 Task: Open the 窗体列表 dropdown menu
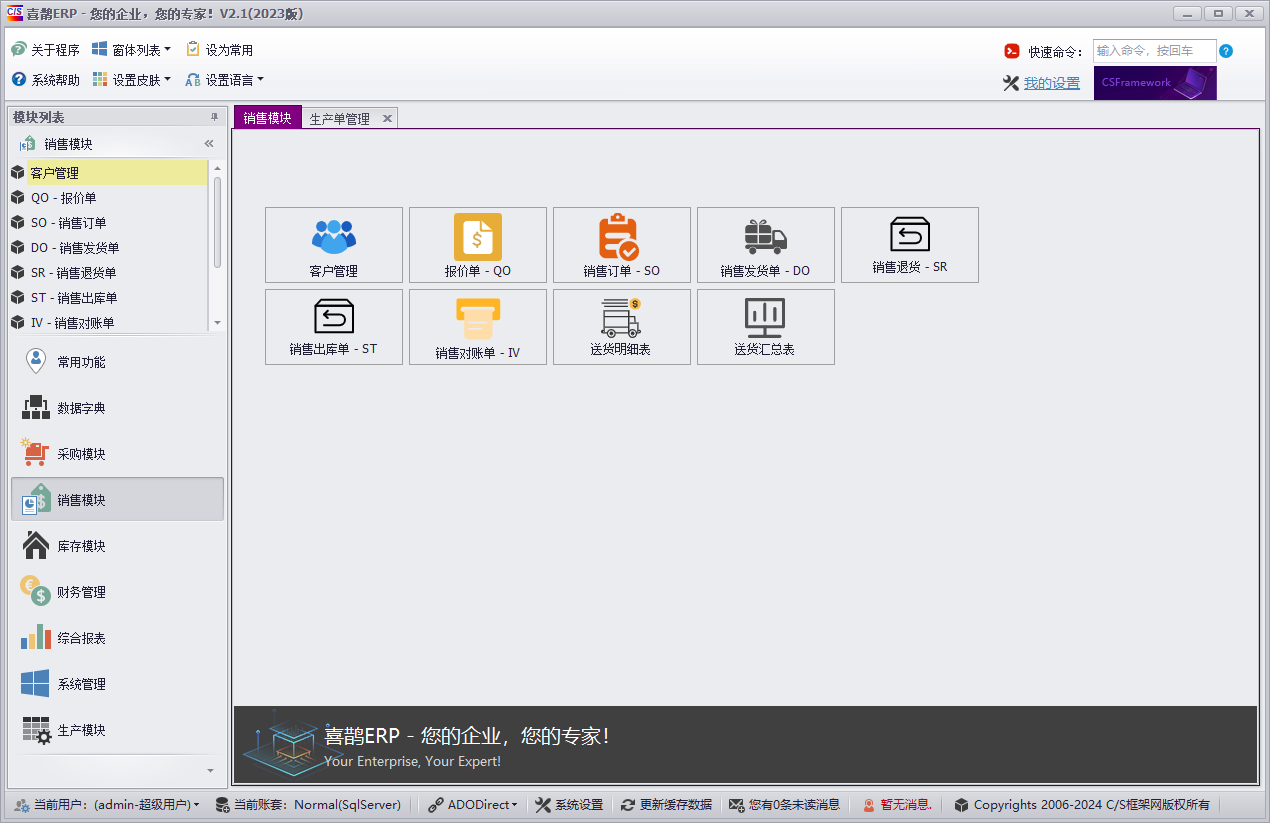132,50
